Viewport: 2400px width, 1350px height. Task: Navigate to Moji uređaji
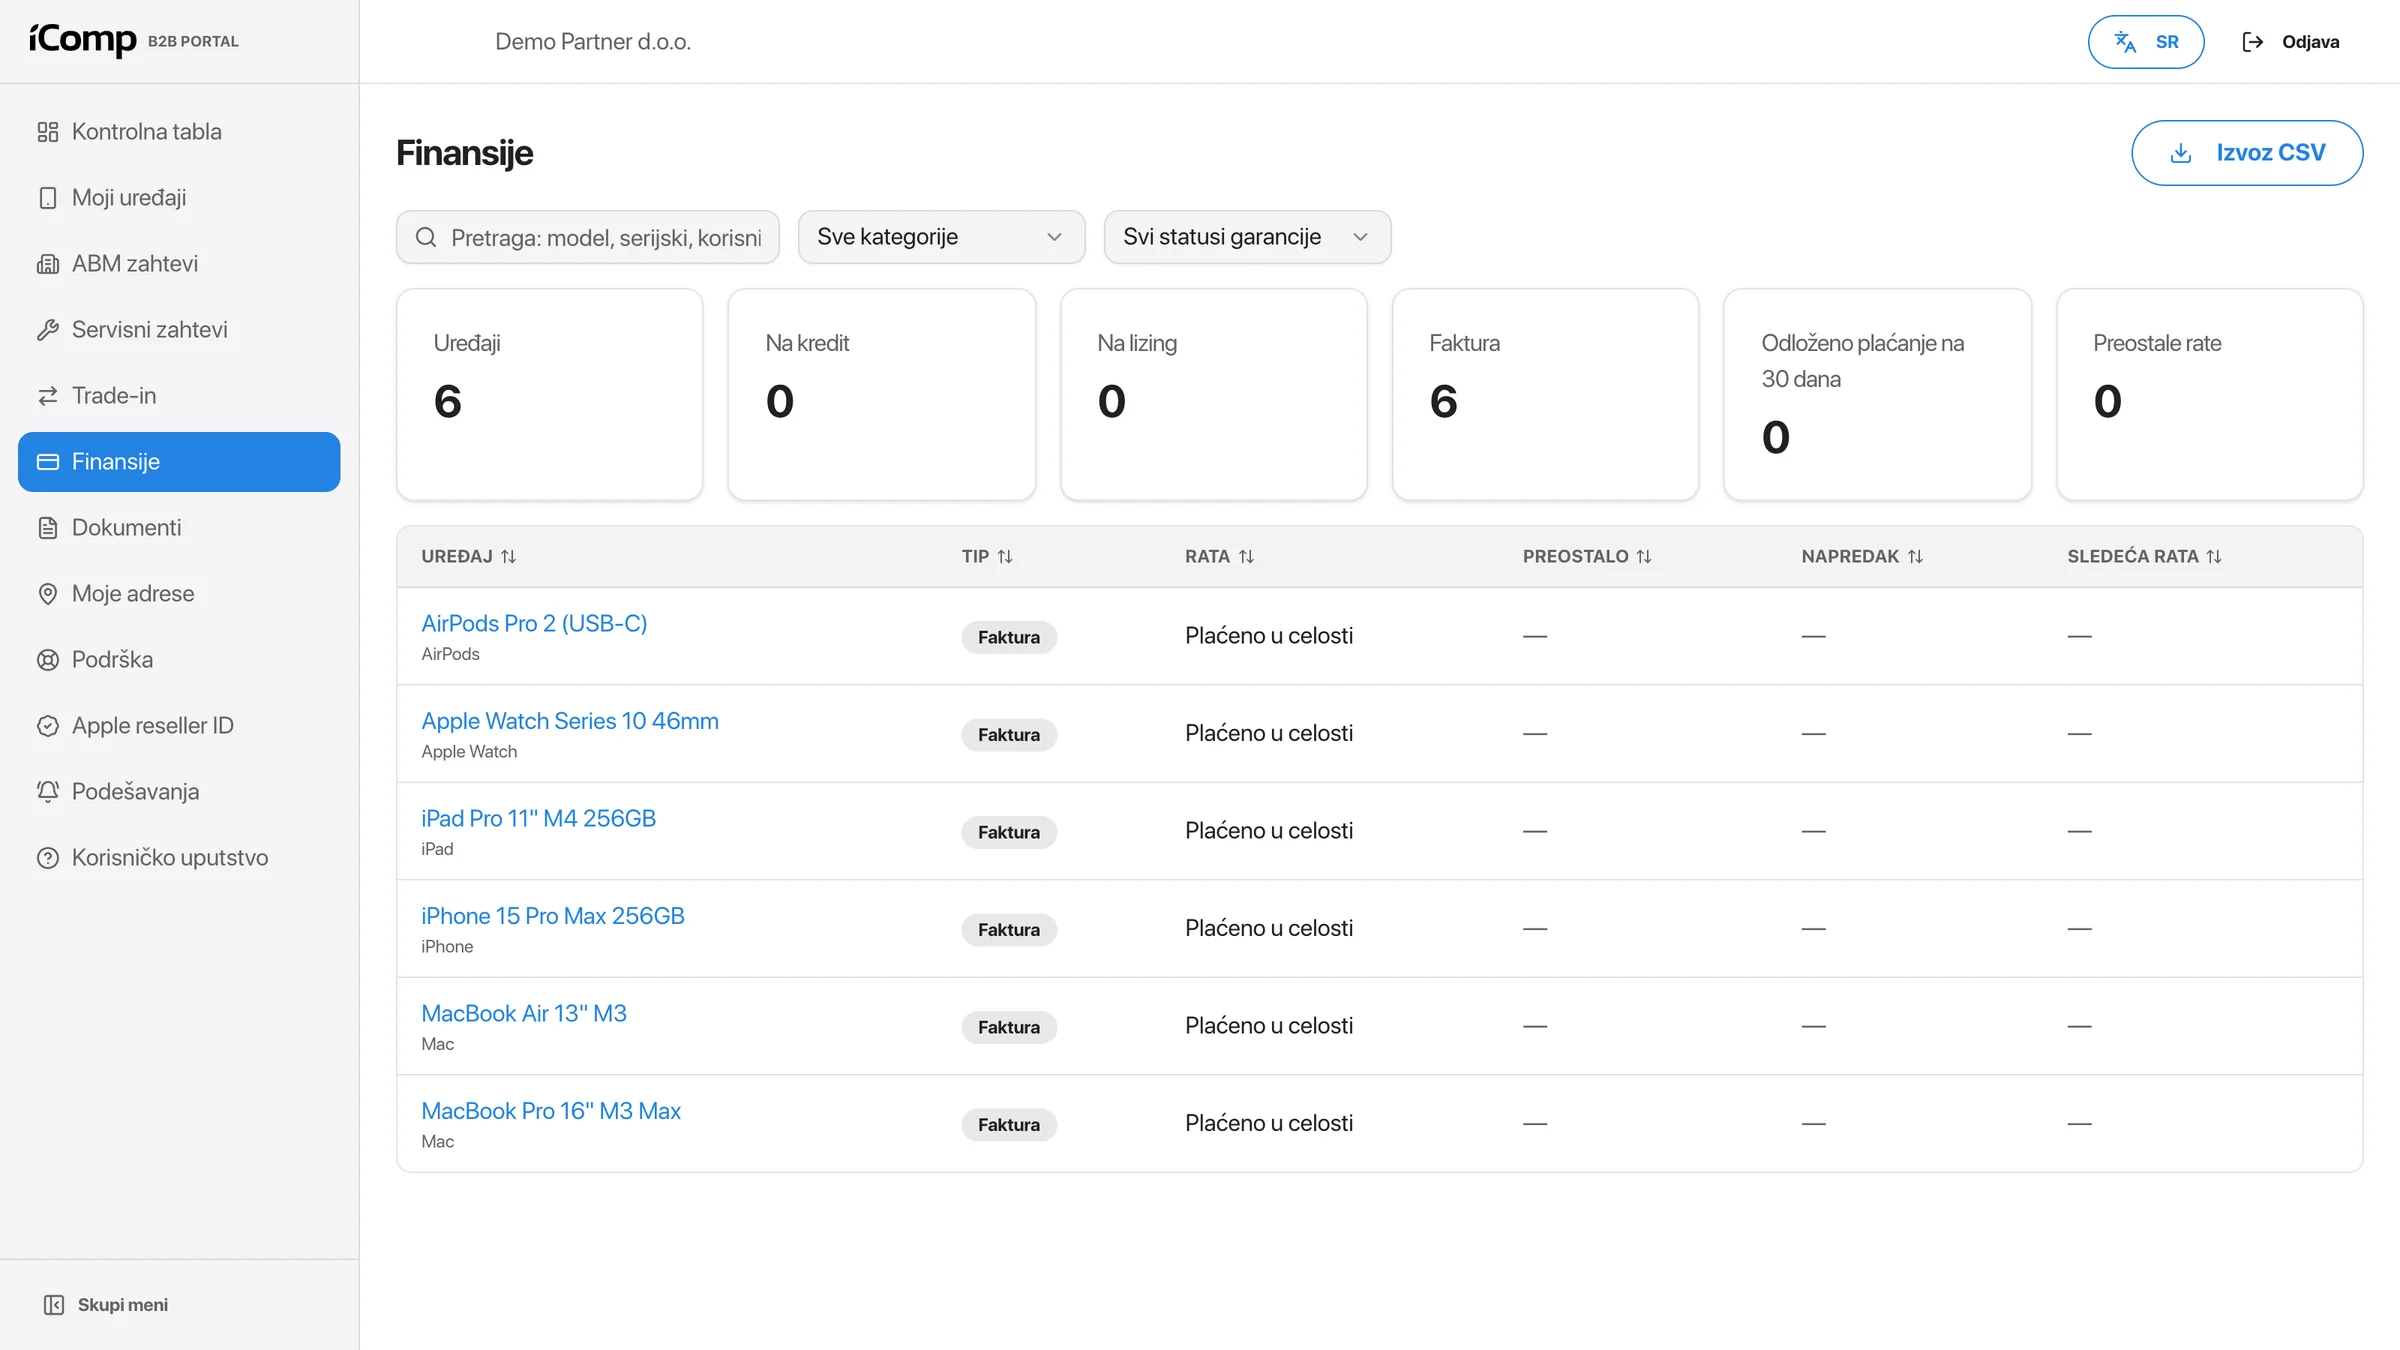(x=179, y=198)
